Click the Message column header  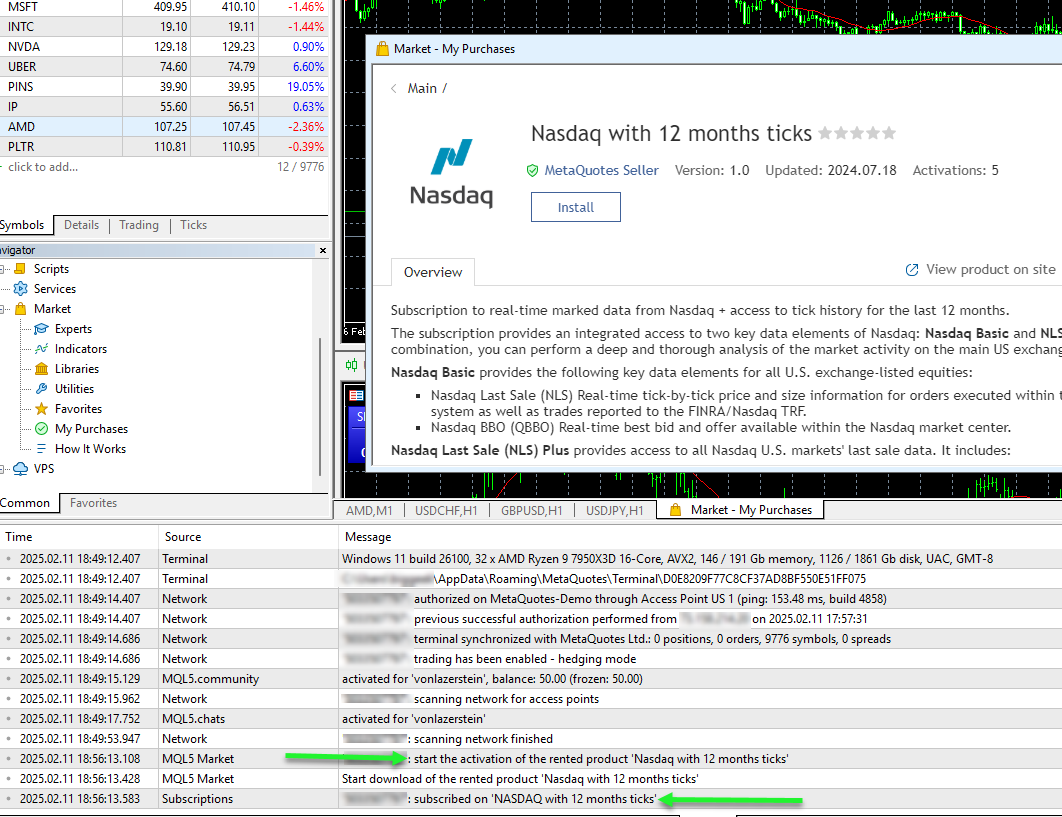(700, 537)
